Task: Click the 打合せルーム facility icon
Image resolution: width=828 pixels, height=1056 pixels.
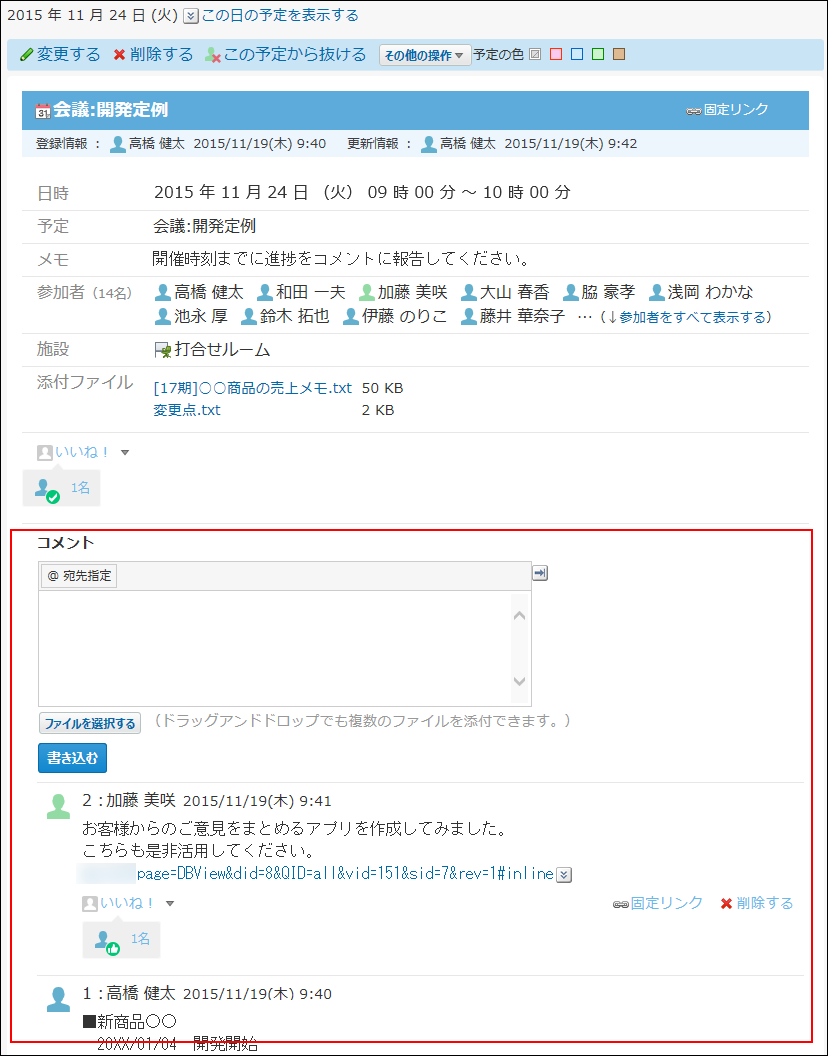Action: click(x=162, y=350)
